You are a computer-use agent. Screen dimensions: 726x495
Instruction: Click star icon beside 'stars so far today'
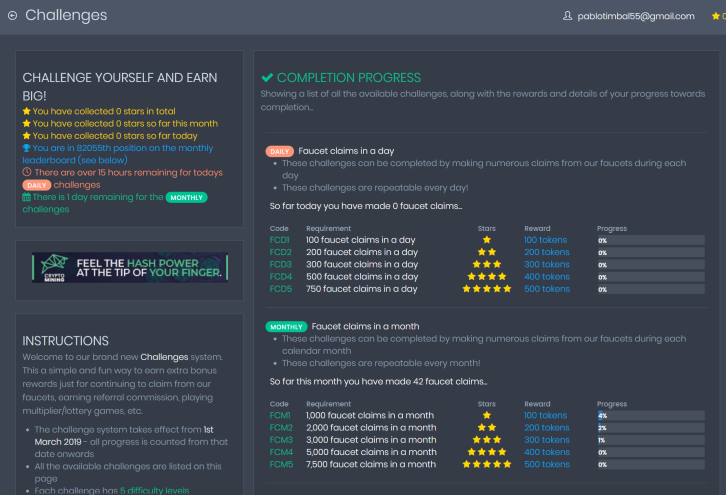26,136
